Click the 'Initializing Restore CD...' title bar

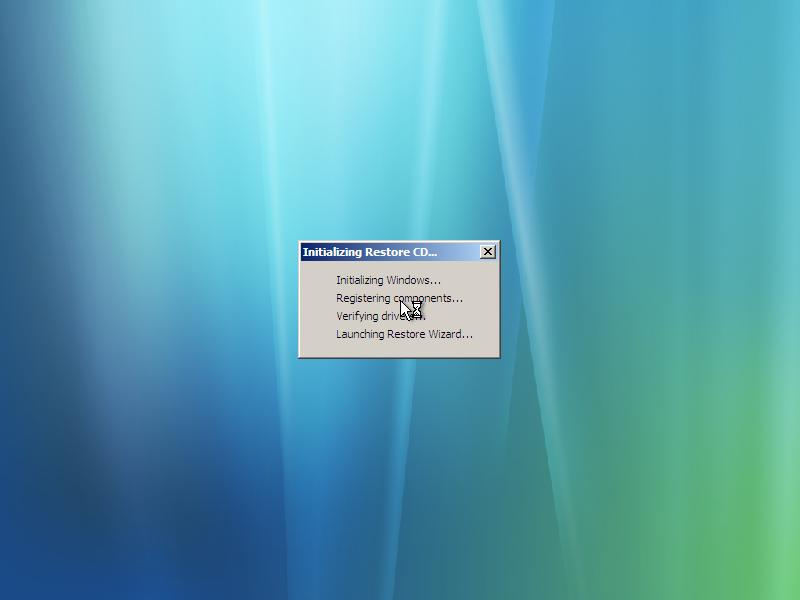tap(399, 252)
